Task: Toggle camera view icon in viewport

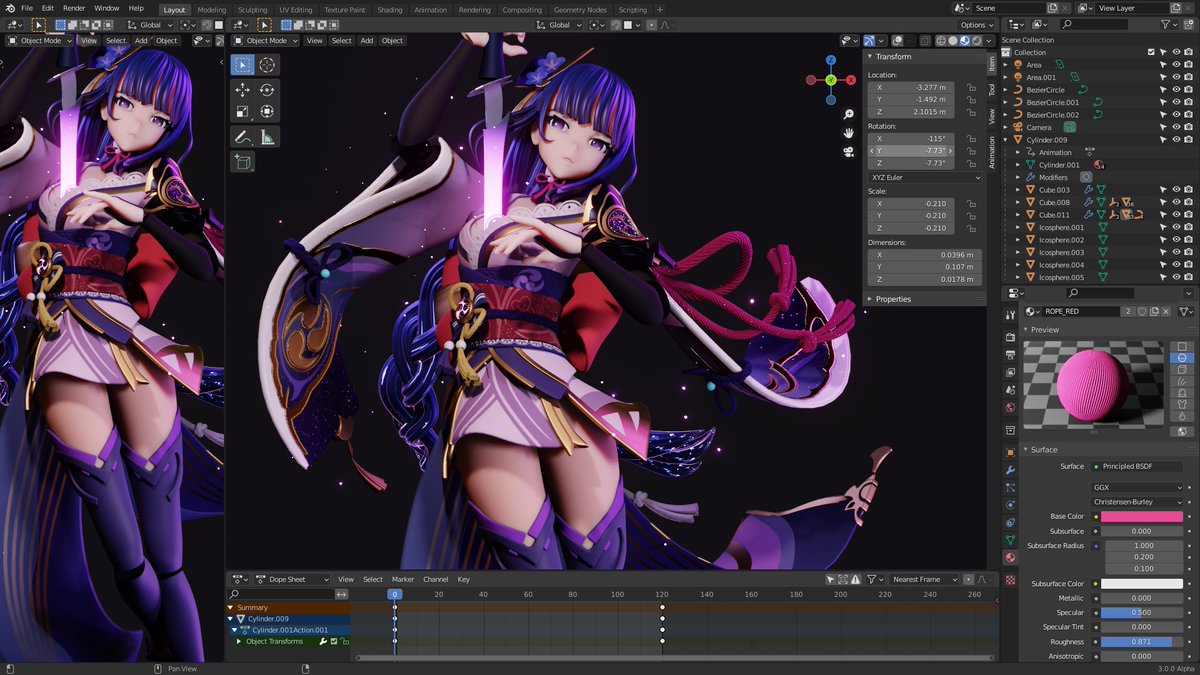Action: [848, 152]
